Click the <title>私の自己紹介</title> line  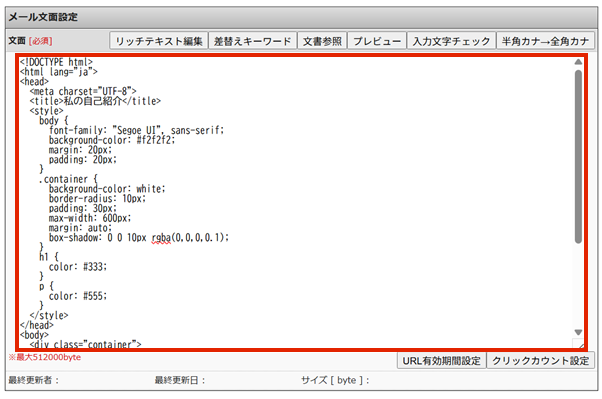coord(95,101)
